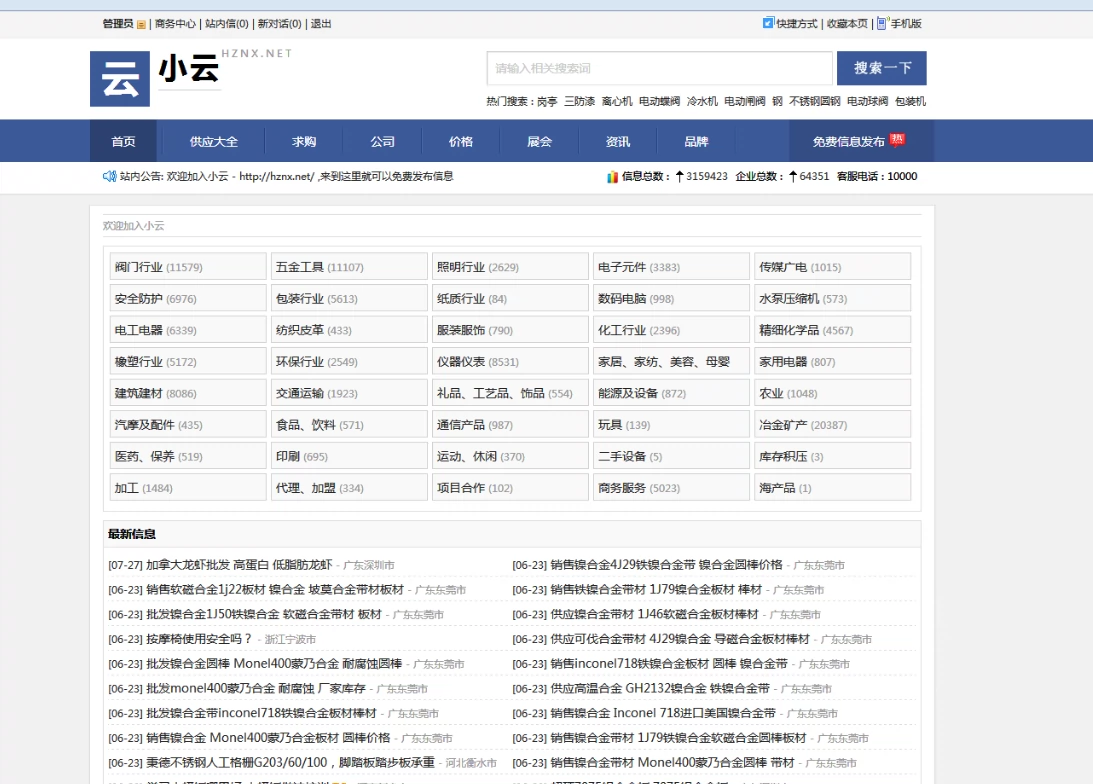
Task: Open the 精细化学品 (4567) category
Action: coord(832,330)
